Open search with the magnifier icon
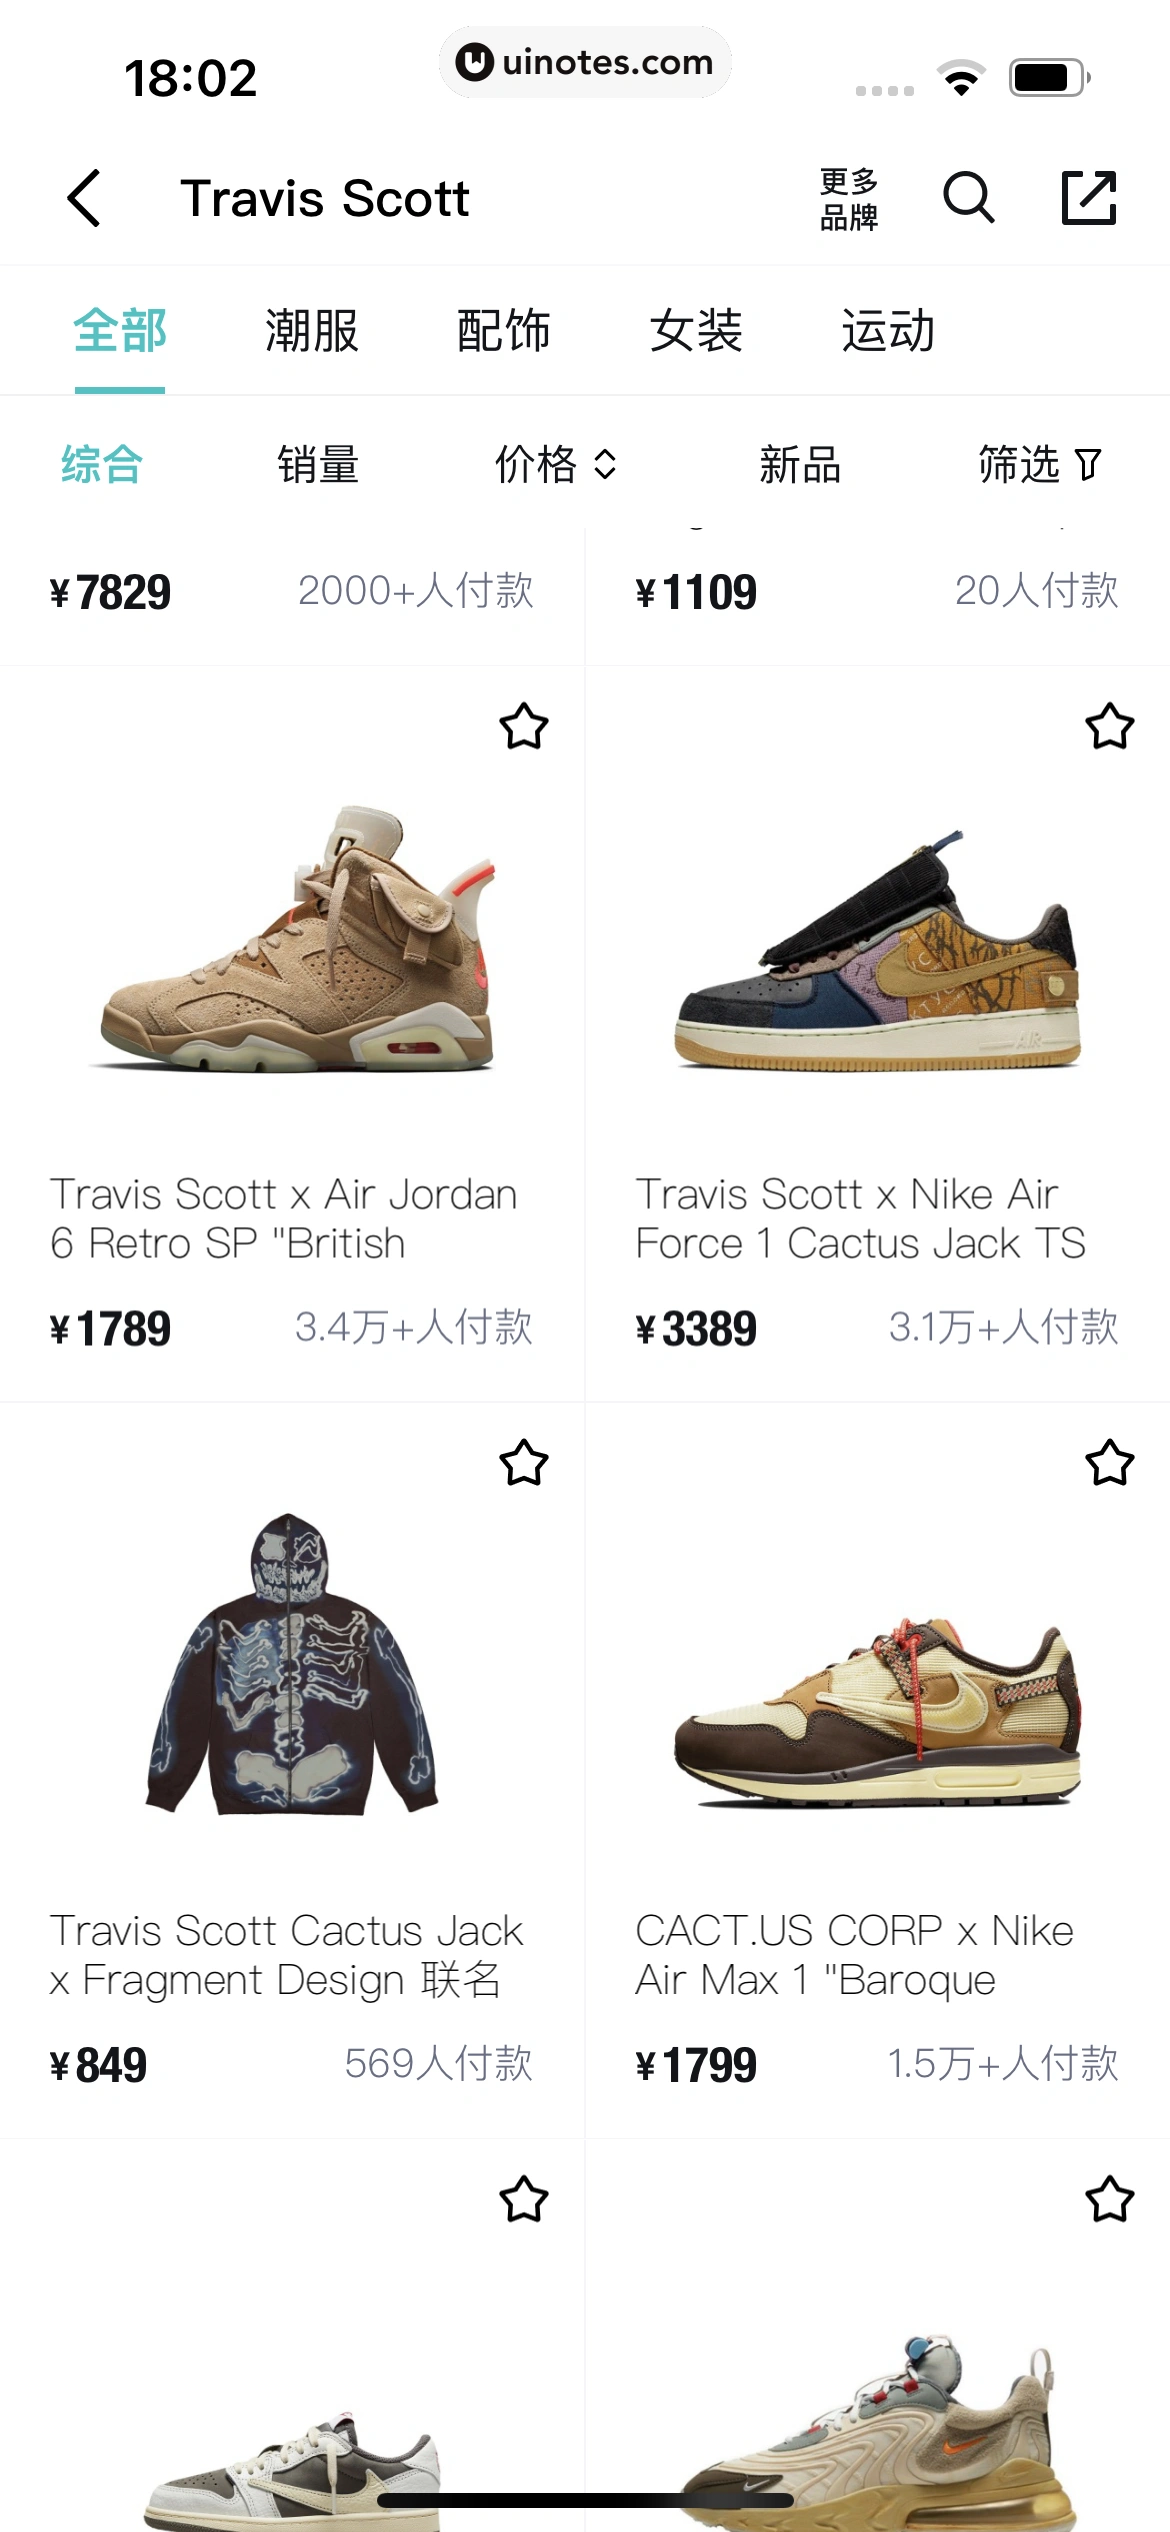Viewport: 1170px width, 2532px height. [x=969, y=197]
